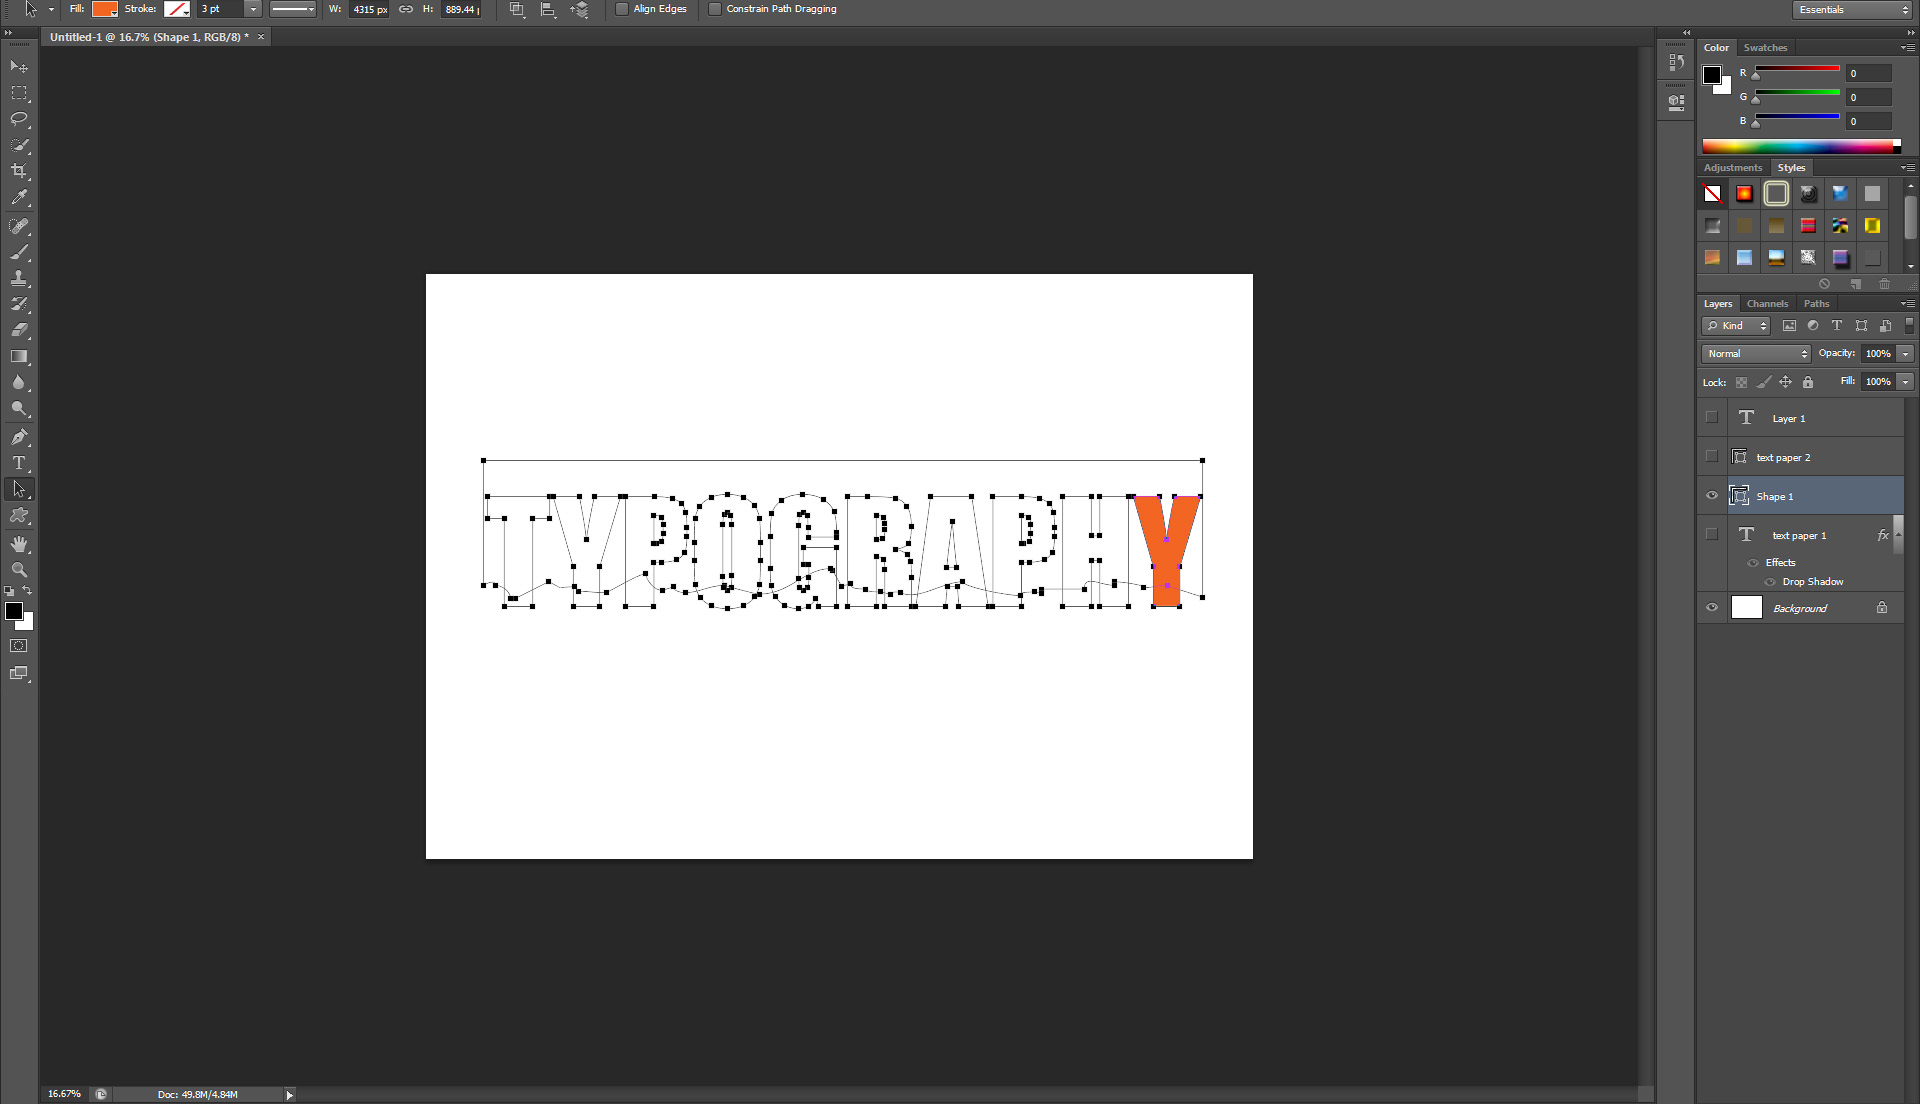This screenshot has width=1920, height=1104.
Task: Select the Rectangular Marquee tool
Action: (19, 93)
